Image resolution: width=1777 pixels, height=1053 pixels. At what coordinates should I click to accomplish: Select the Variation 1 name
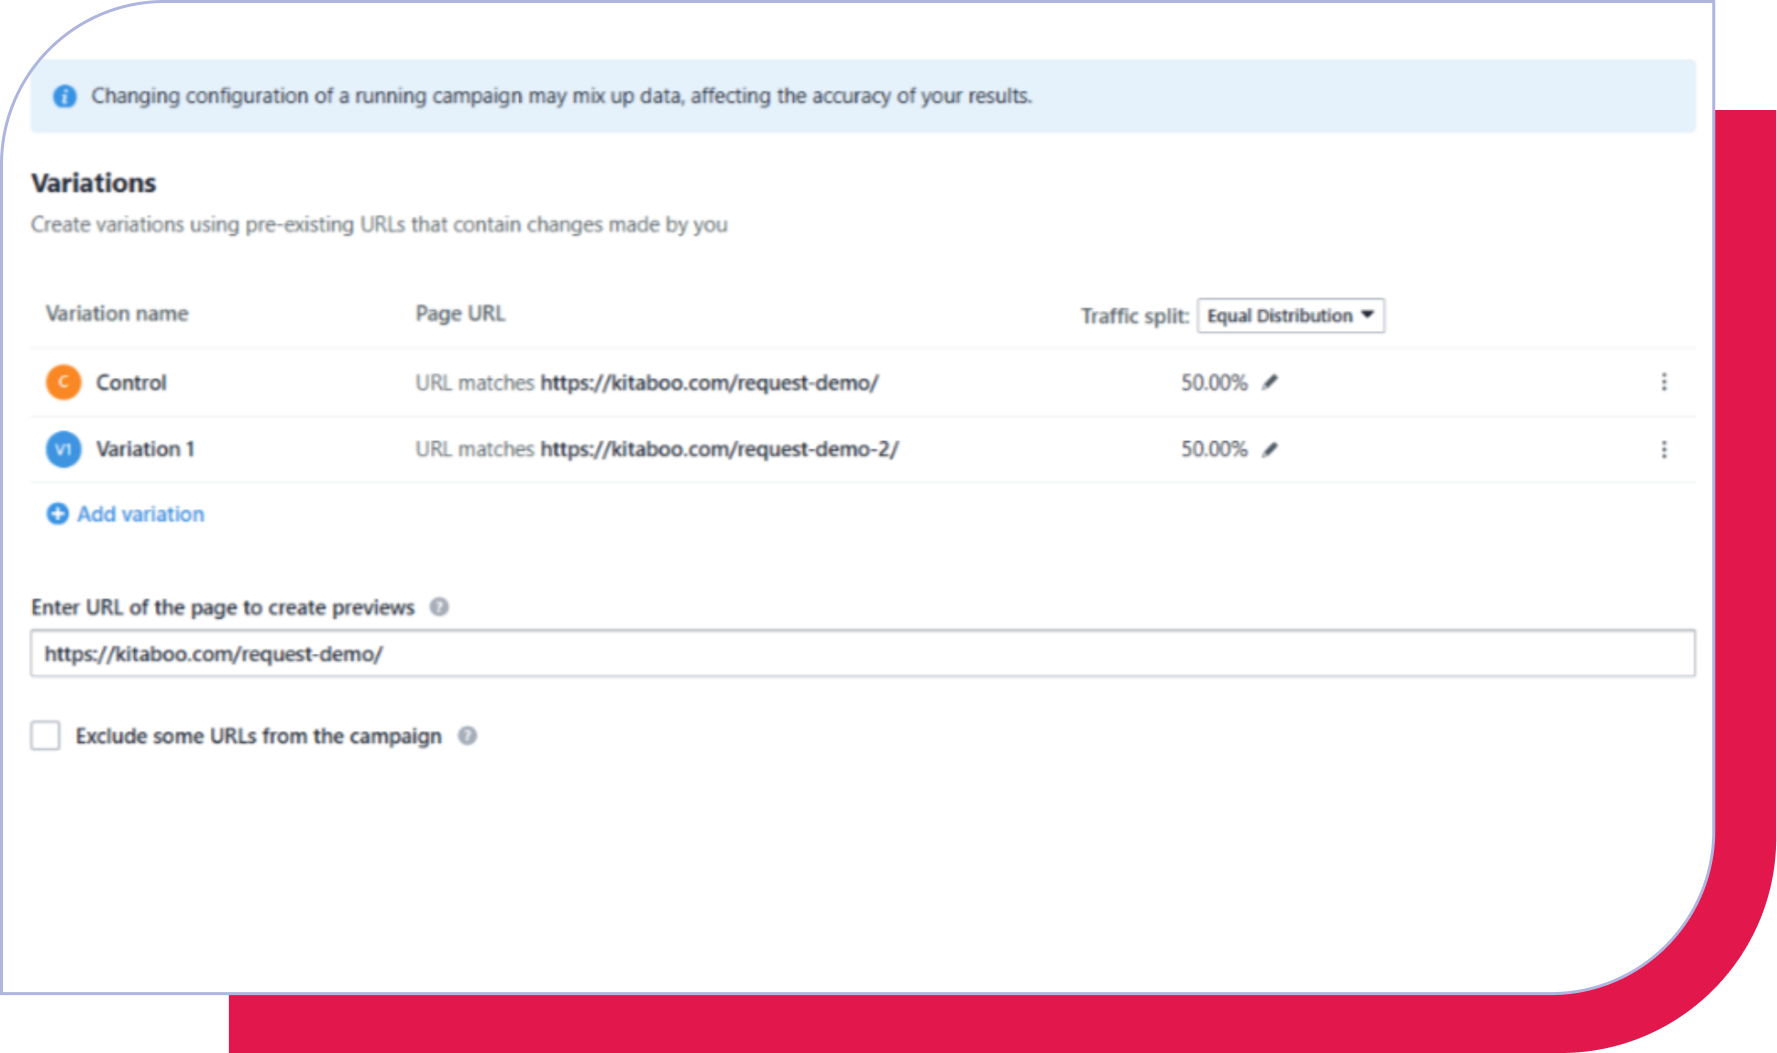coord(145,449)
